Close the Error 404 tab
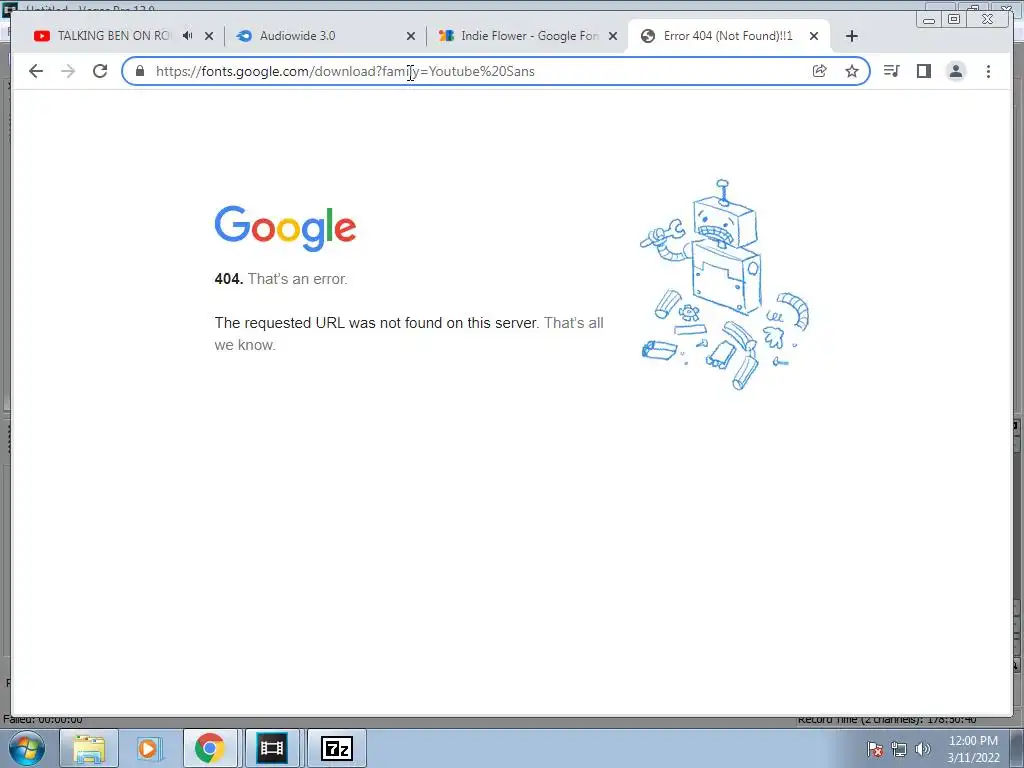Screen dimensions: 1024x768 pyautogui.click(x=814, y=36)
